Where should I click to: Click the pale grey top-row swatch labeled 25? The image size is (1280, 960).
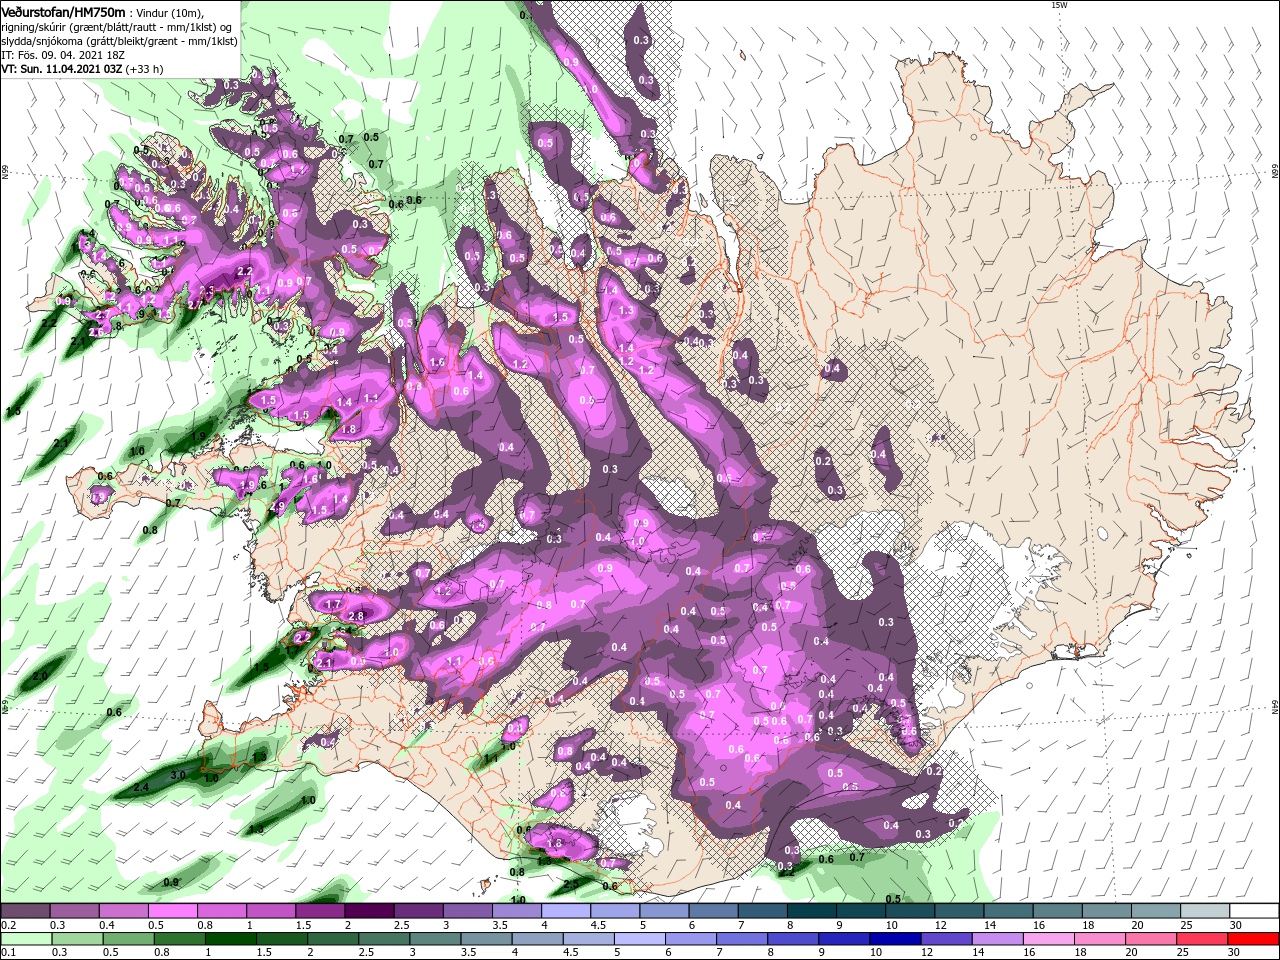1205,911
